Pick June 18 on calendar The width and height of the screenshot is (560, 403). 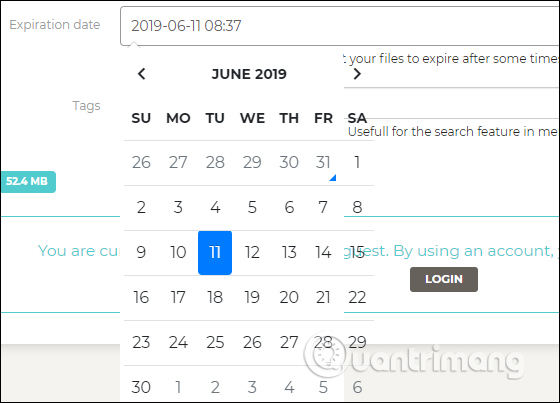point(215,298)
